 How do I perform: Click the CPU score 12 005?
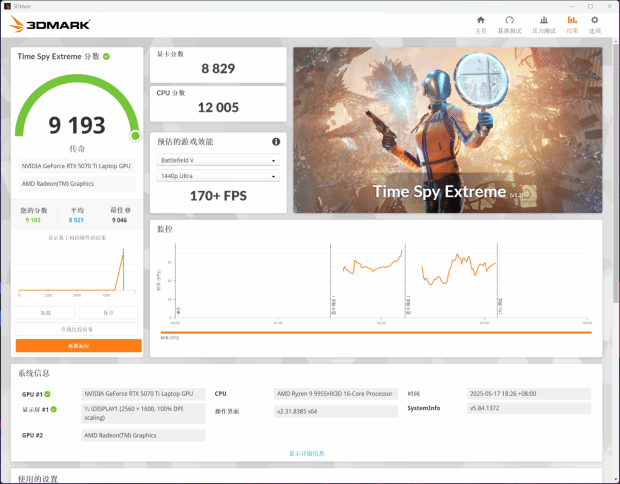218,108
